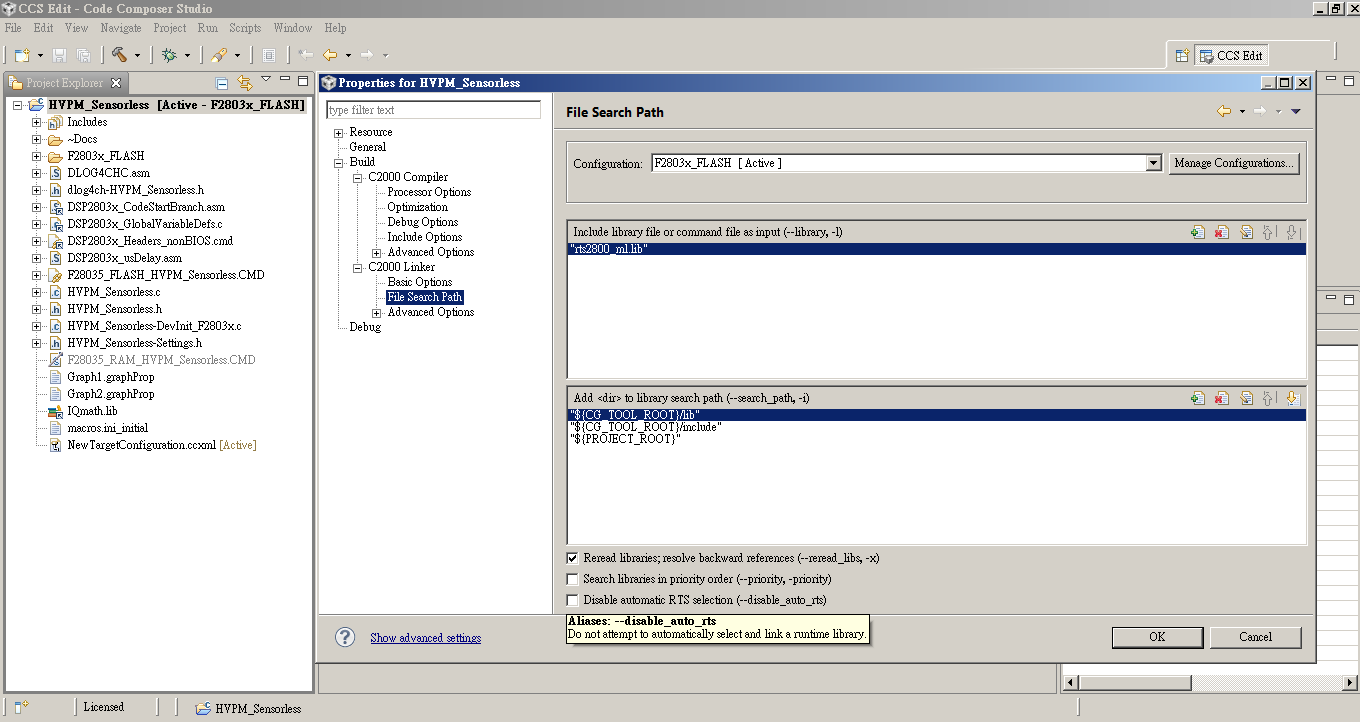Open the Build hammer dropdown arrow
The width and height of the screenshot is (1360, 722).
pyautogui.click(x=137, y=56)
